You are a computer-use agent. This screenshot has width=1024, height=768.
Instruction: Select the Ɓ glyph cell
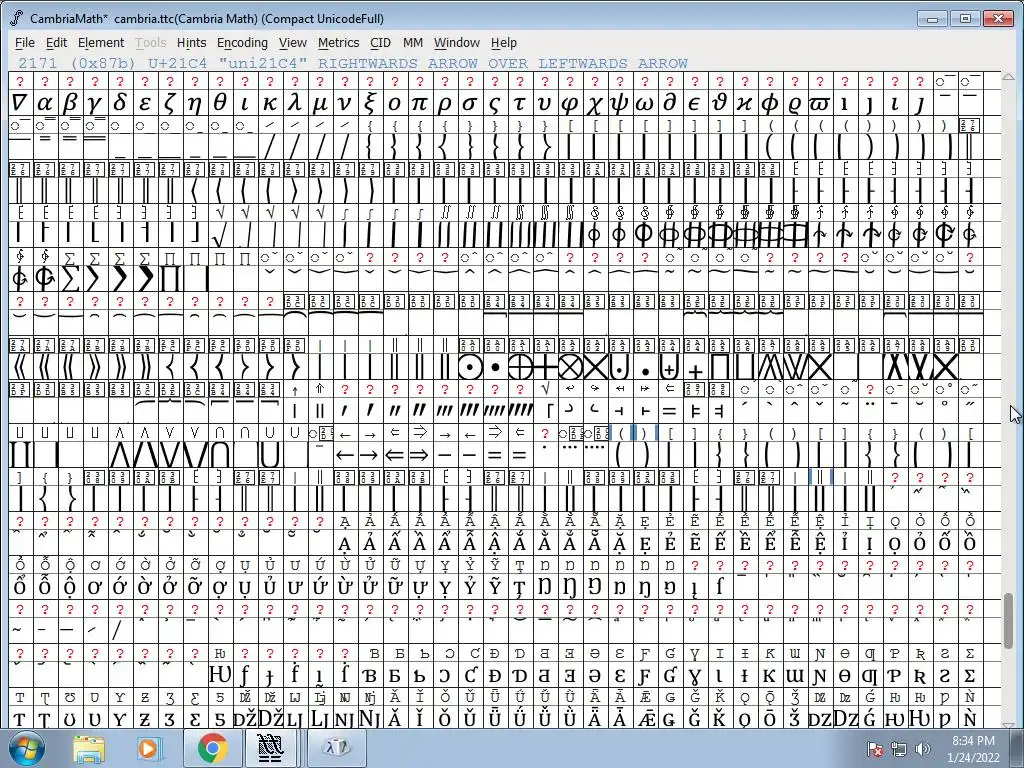370,675
